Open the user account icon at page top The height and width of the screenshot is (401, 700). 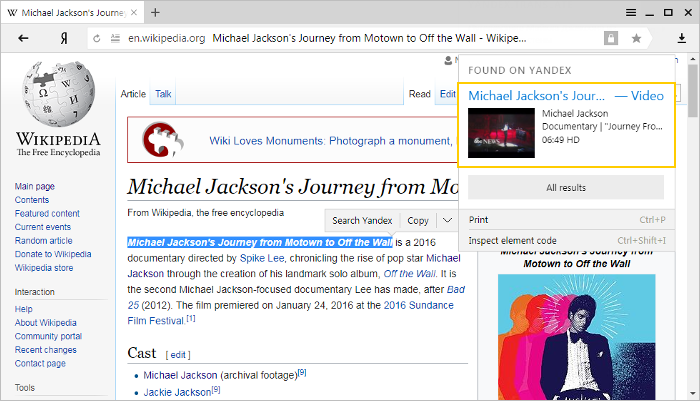(x=448, y=60)
